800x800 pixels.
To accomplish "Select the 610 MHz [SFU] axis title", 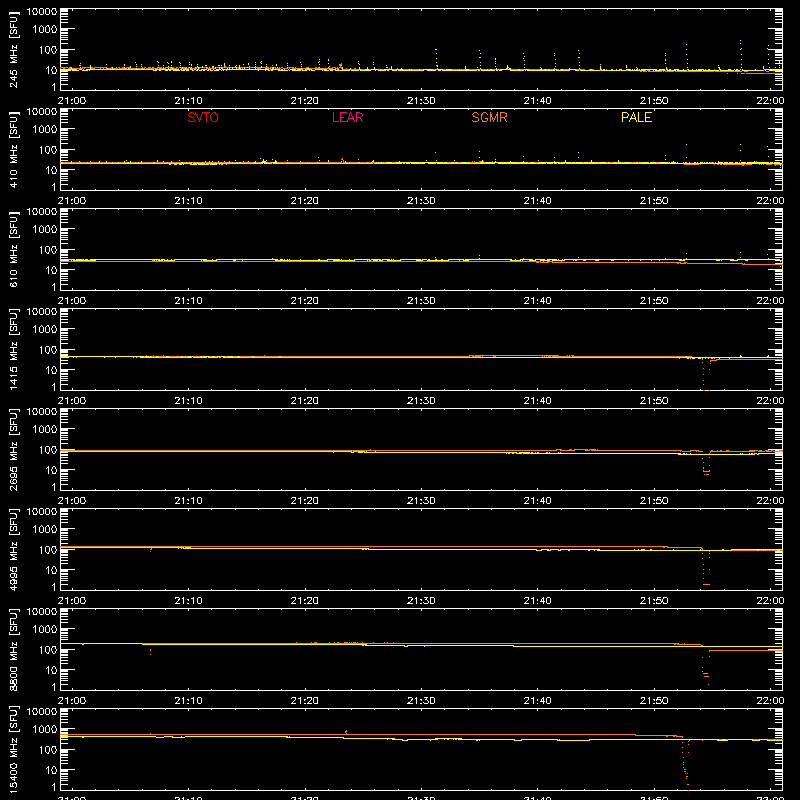I will (13, 249).
